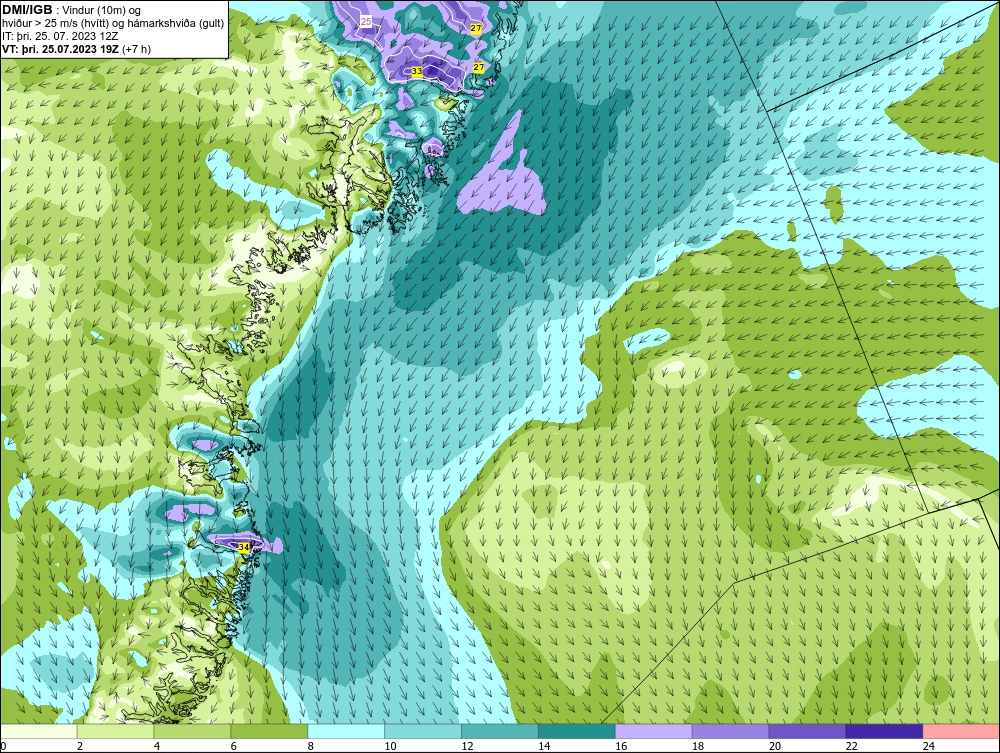Click the 2–4 m/s light green legend swatch
This screenshot has height=753, width=1000.
pos(115,731)
